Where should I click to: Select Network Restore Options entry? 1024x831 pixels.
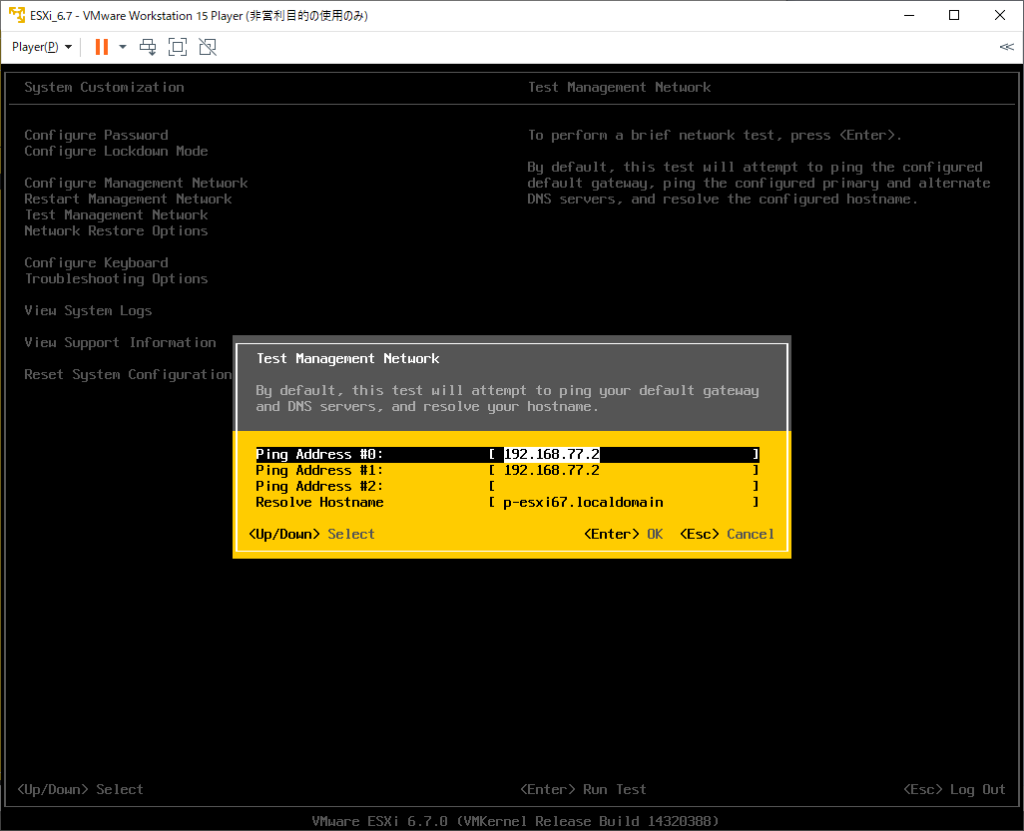(116, 231)
